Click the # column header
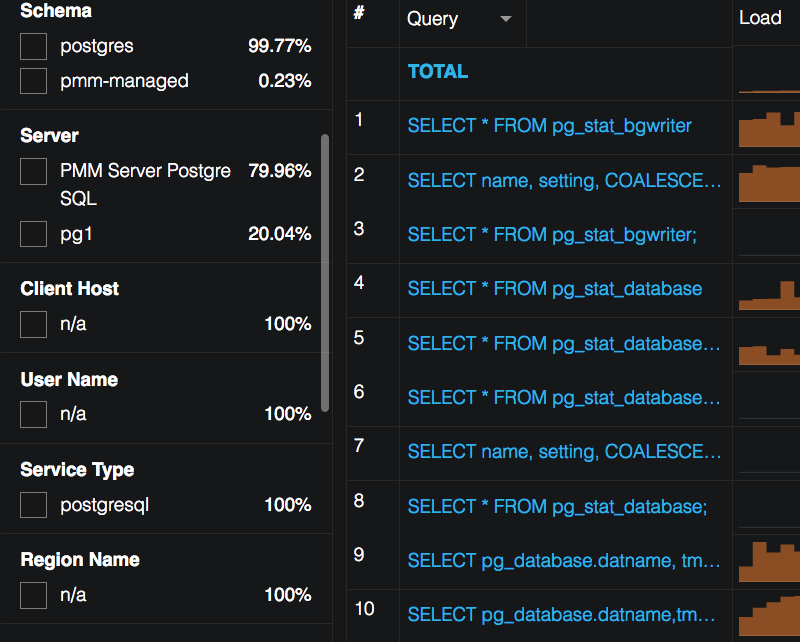The height and width of the screenshot is (642, 800). 359,13
